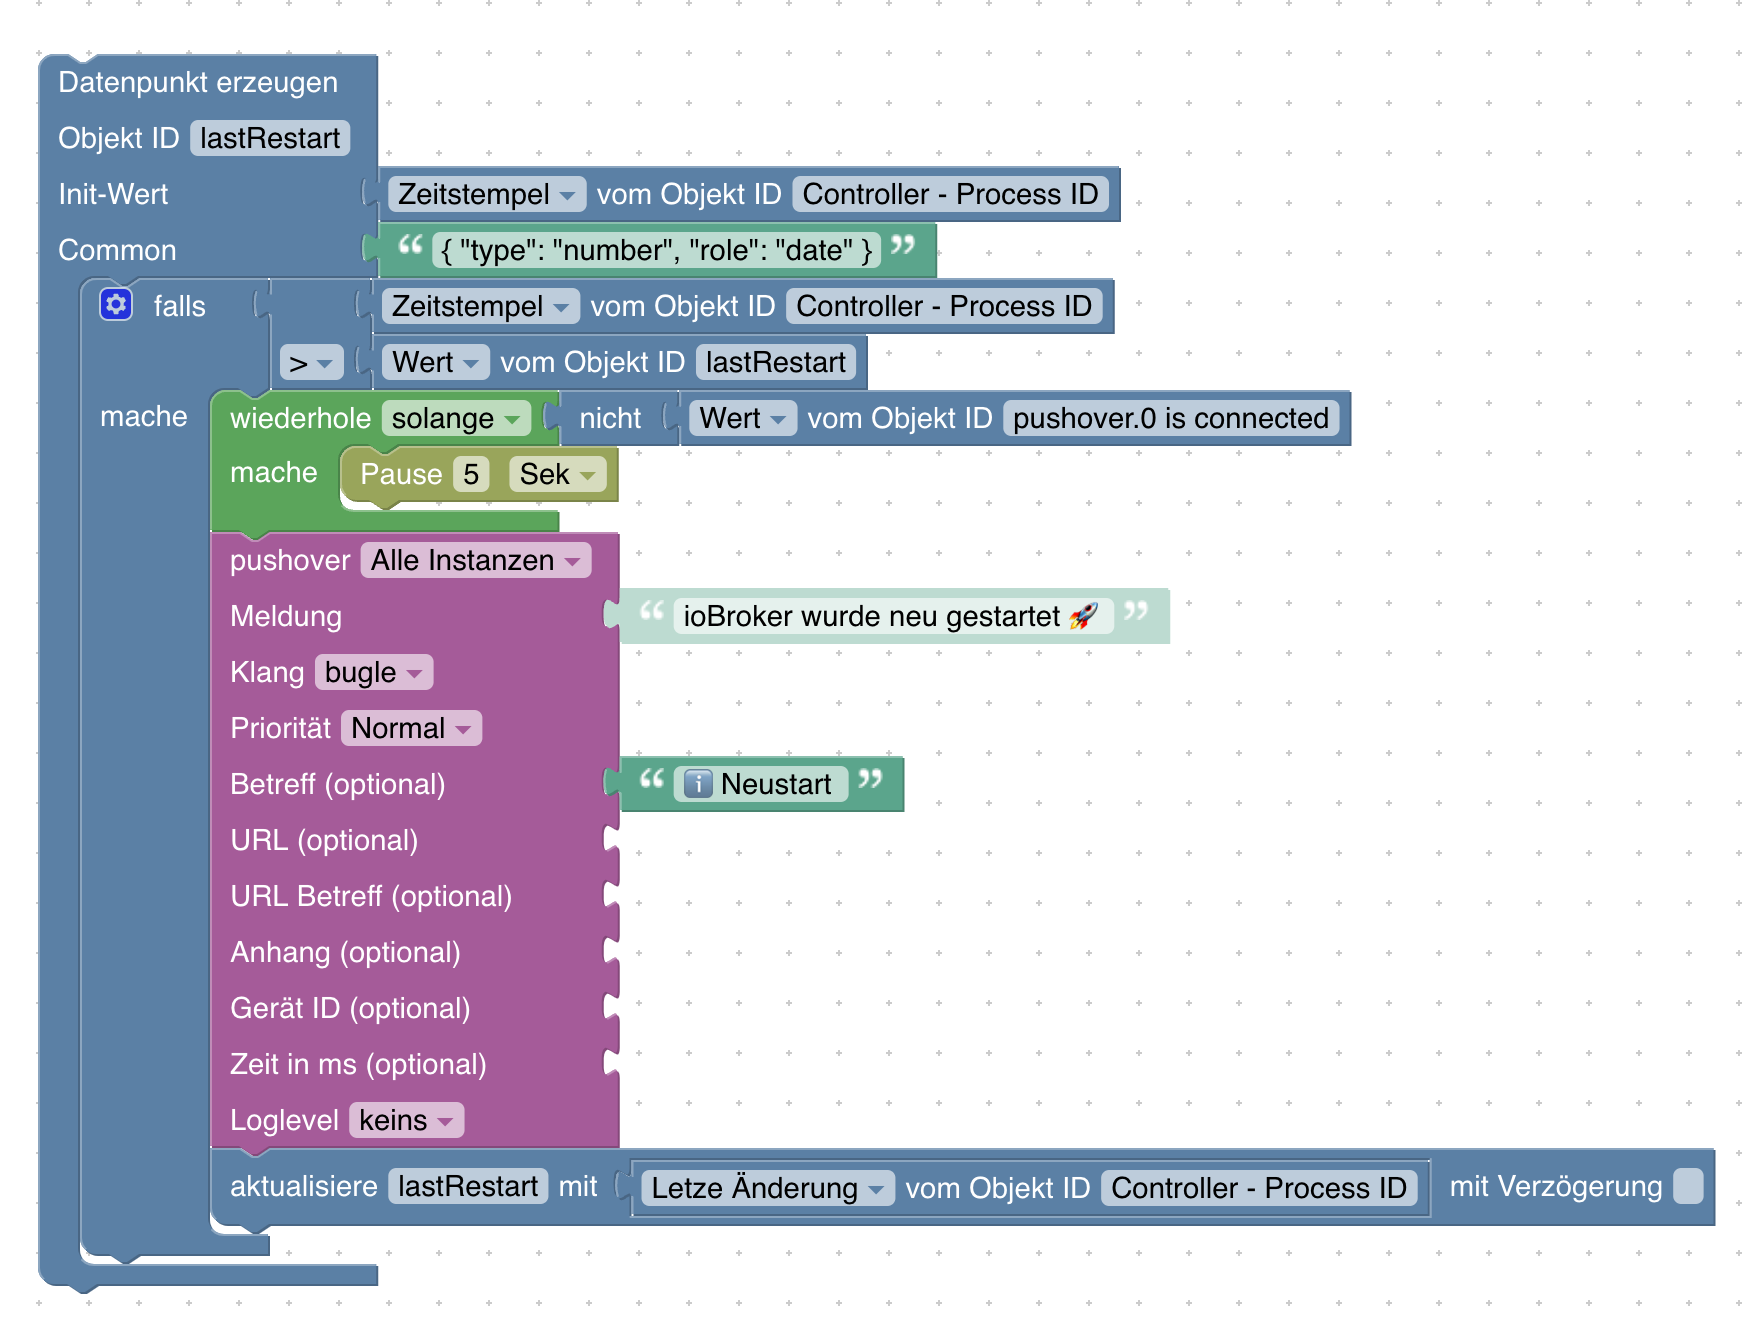Click the Meldung label
The width and height of the screenshot is (1744, 1344).
[286, 616]
